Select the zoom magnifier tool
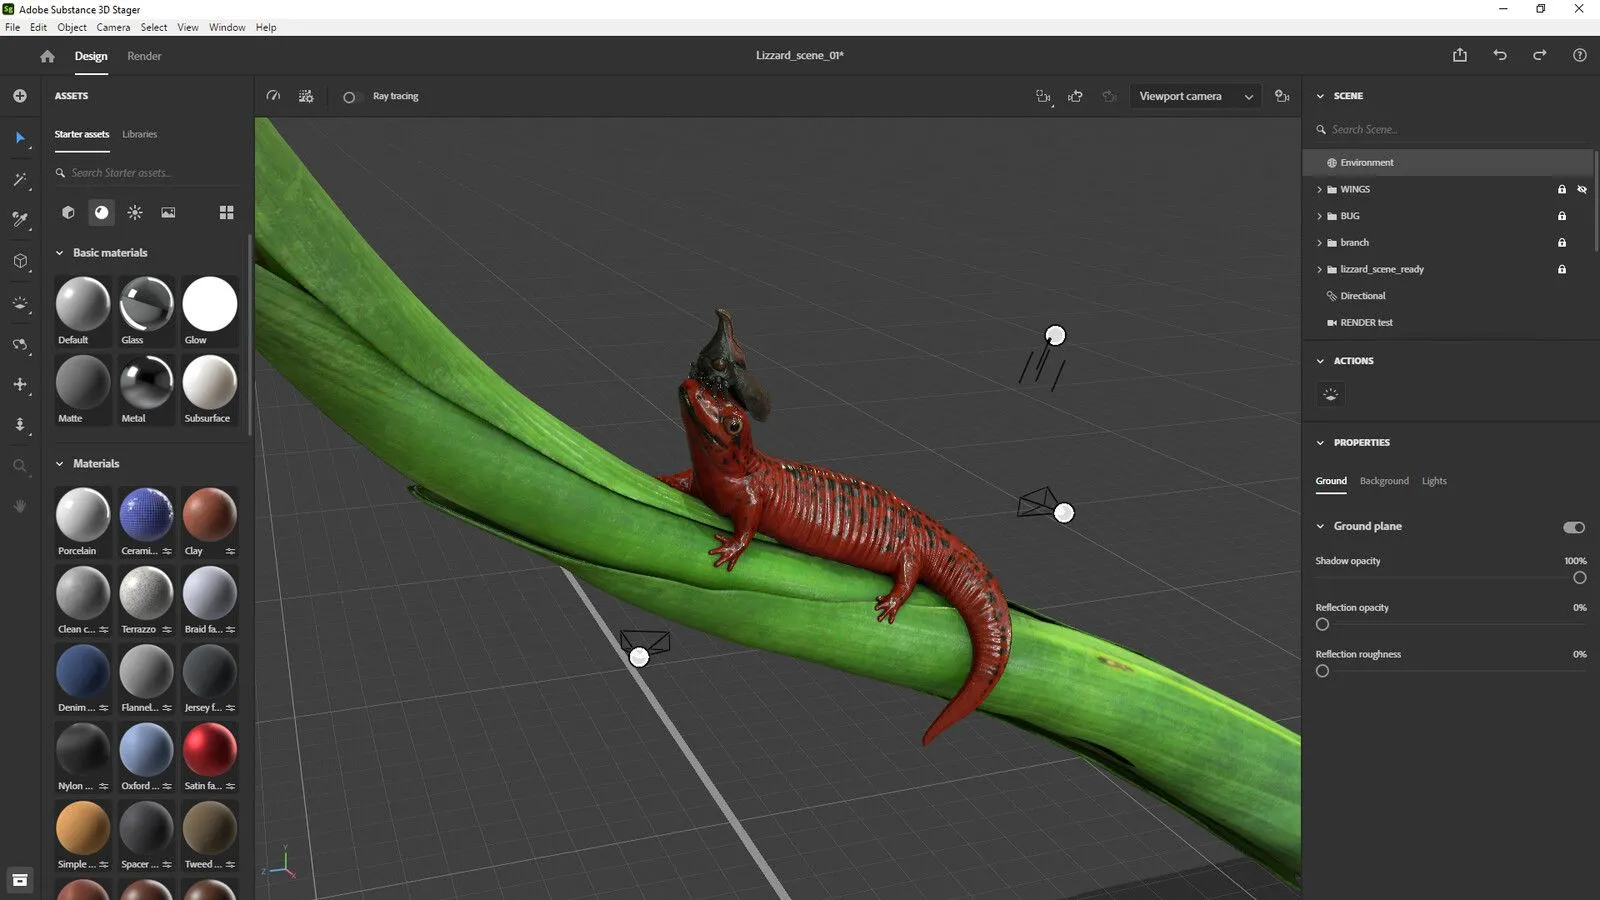 [20, 466]
